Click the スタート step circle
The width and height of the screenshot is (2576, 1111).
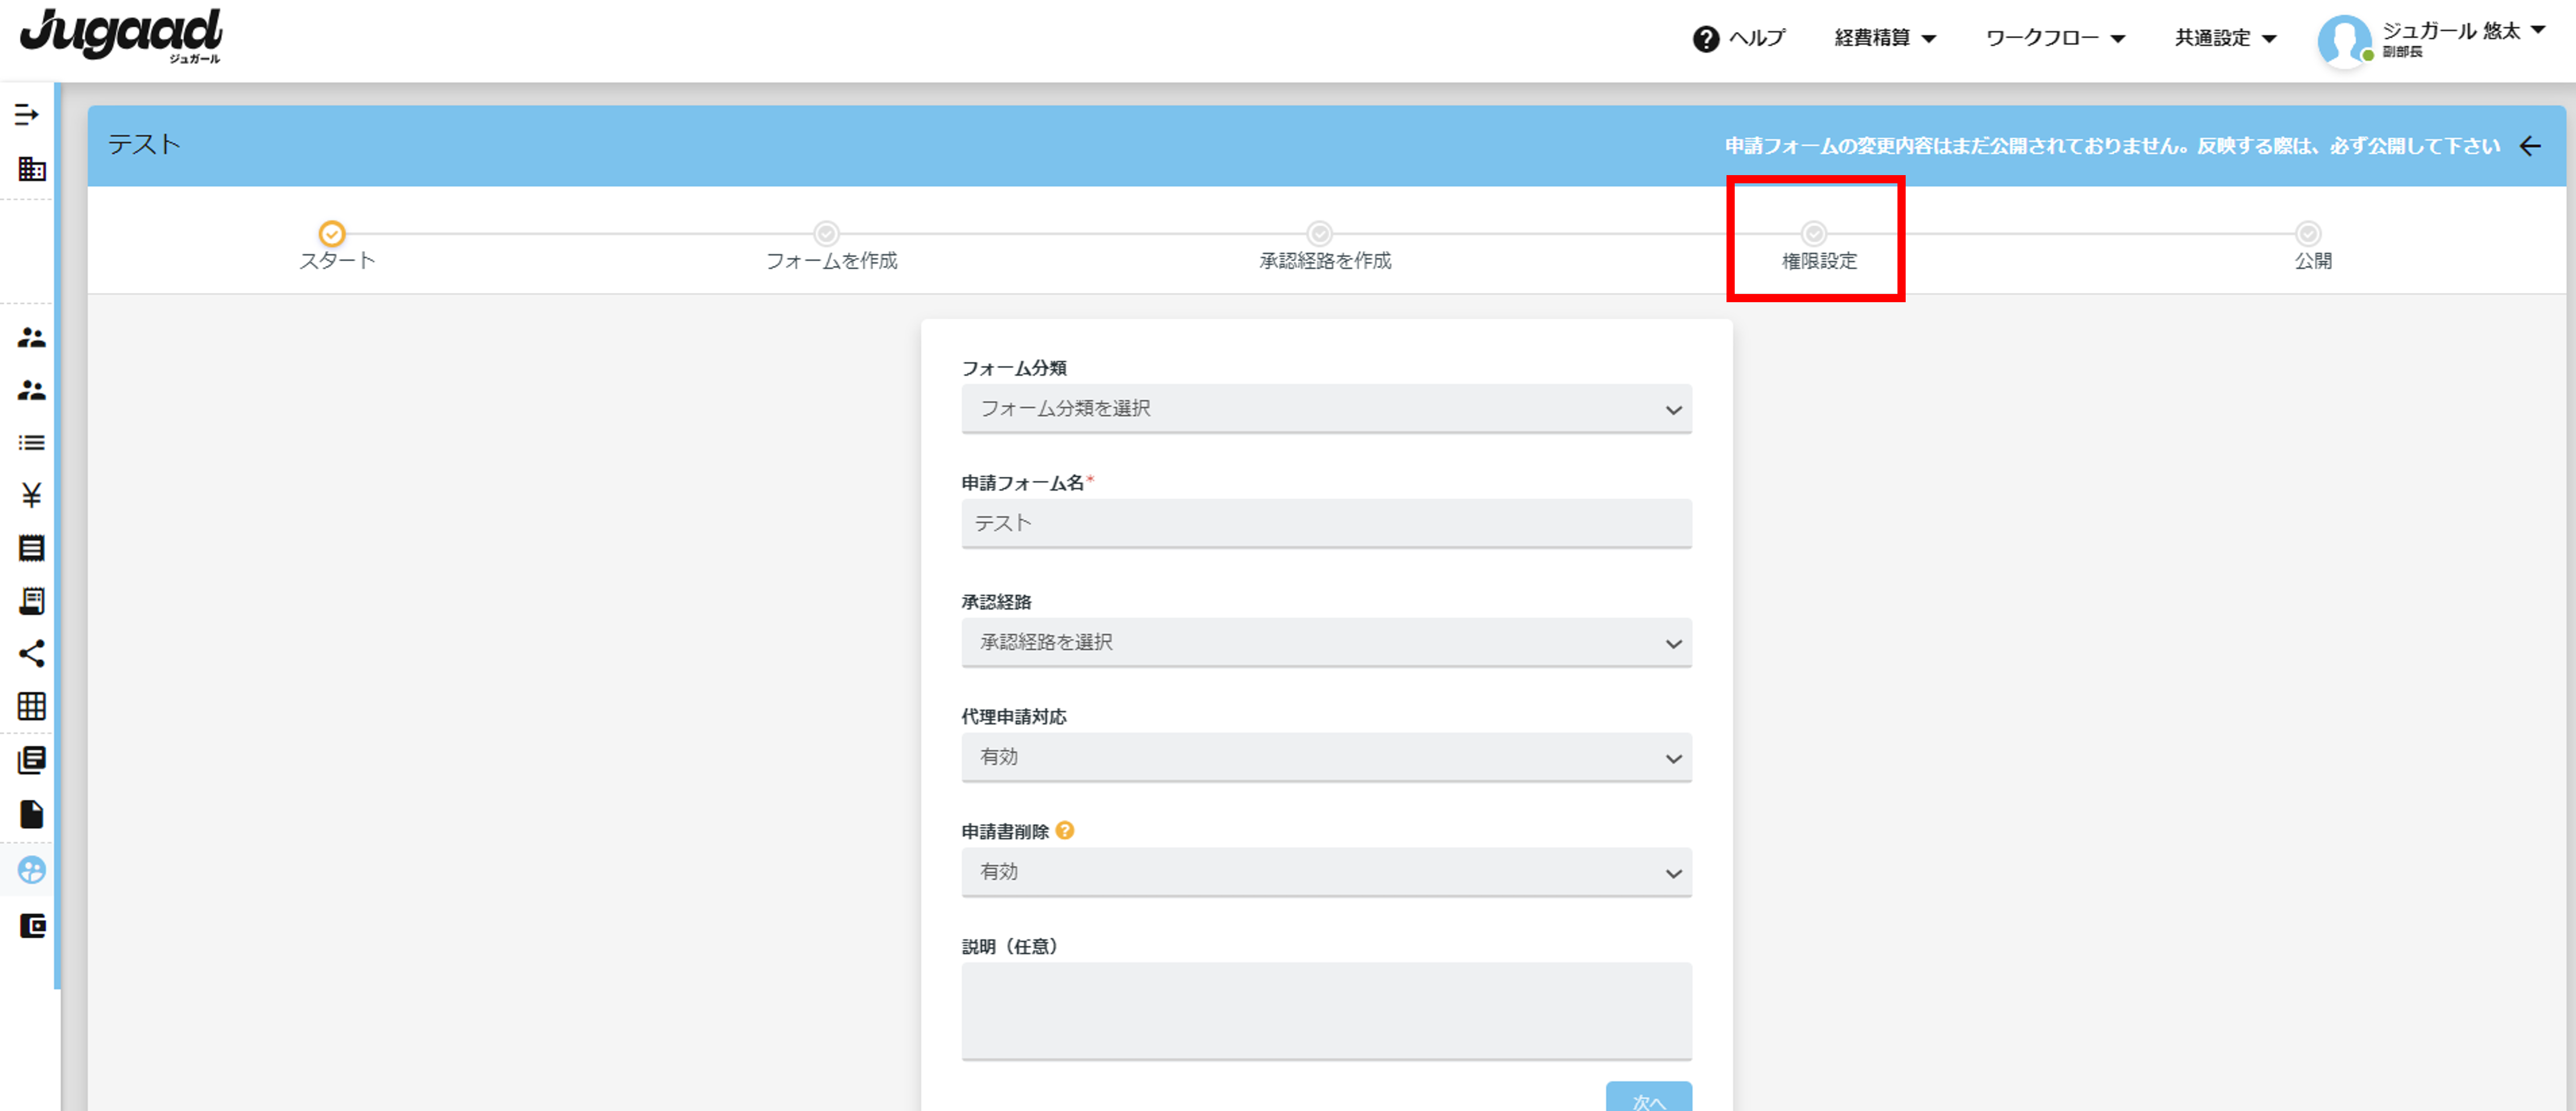[332, 233]
